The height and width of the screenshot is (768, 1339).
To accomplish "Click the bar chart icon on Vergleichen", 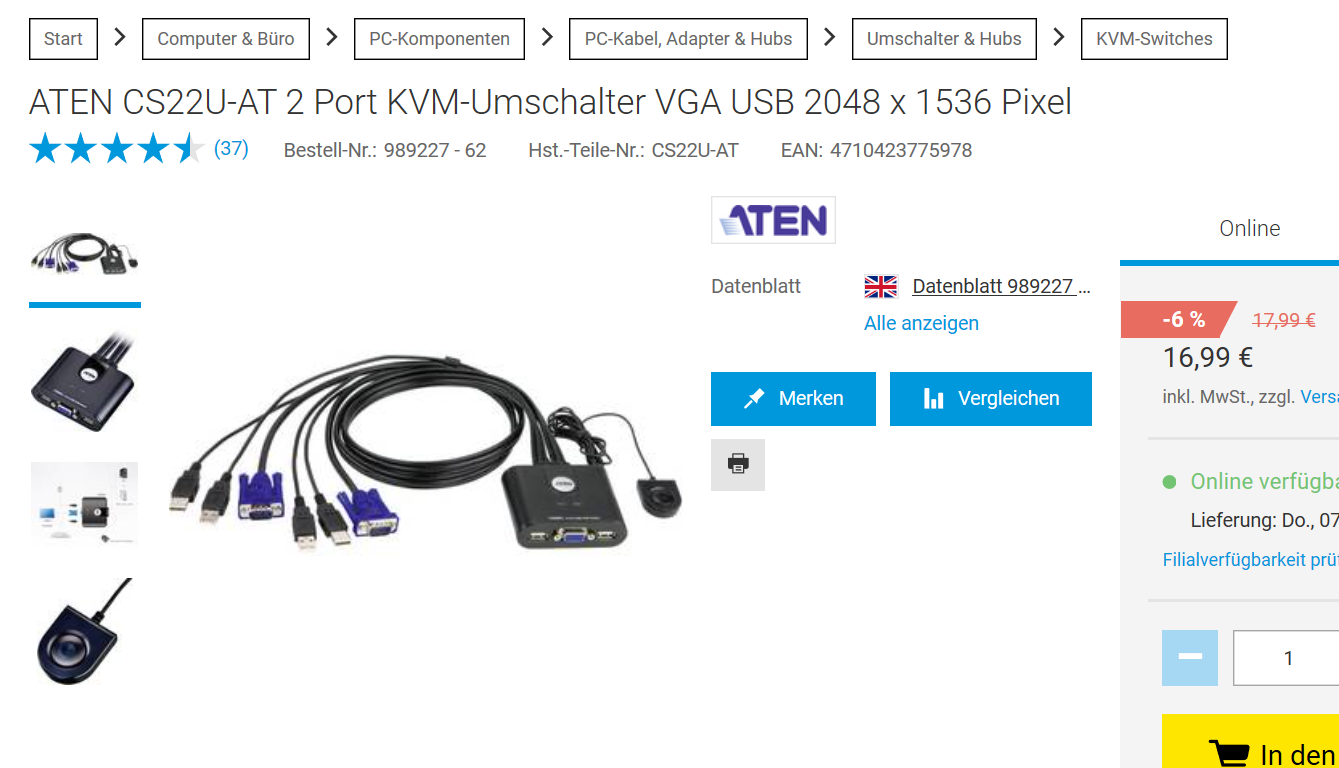I will coord(933,399).
